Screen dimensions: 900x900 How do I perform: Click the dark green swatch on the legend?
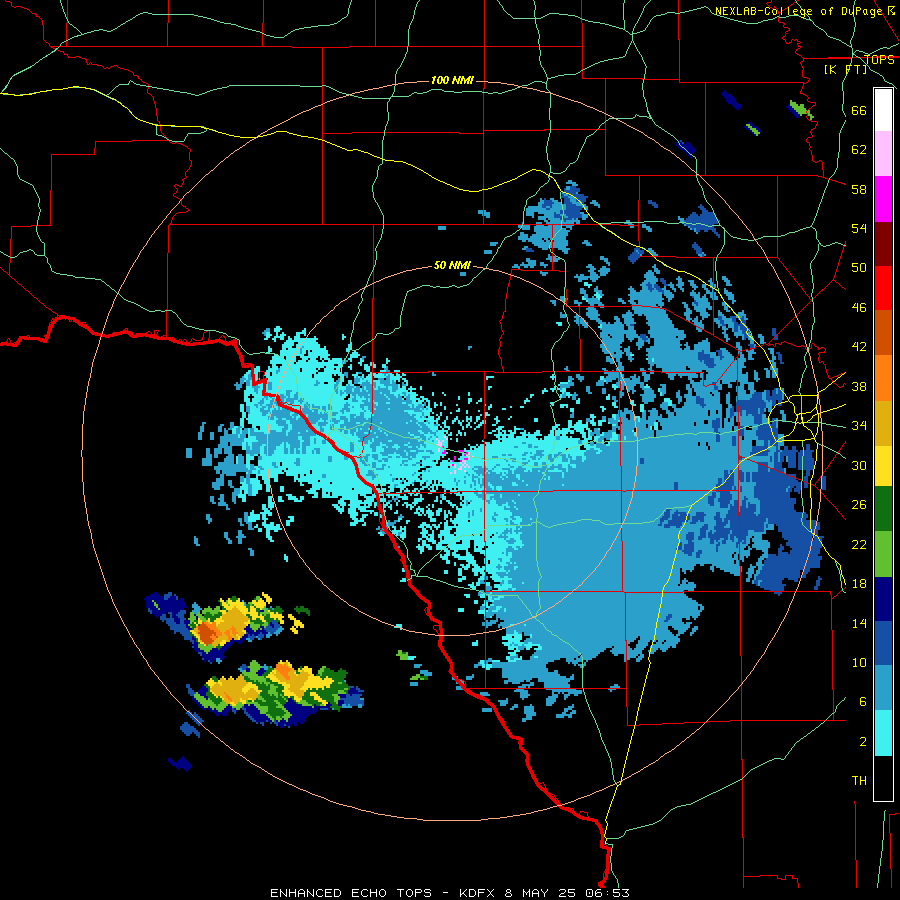pos(883,509)
